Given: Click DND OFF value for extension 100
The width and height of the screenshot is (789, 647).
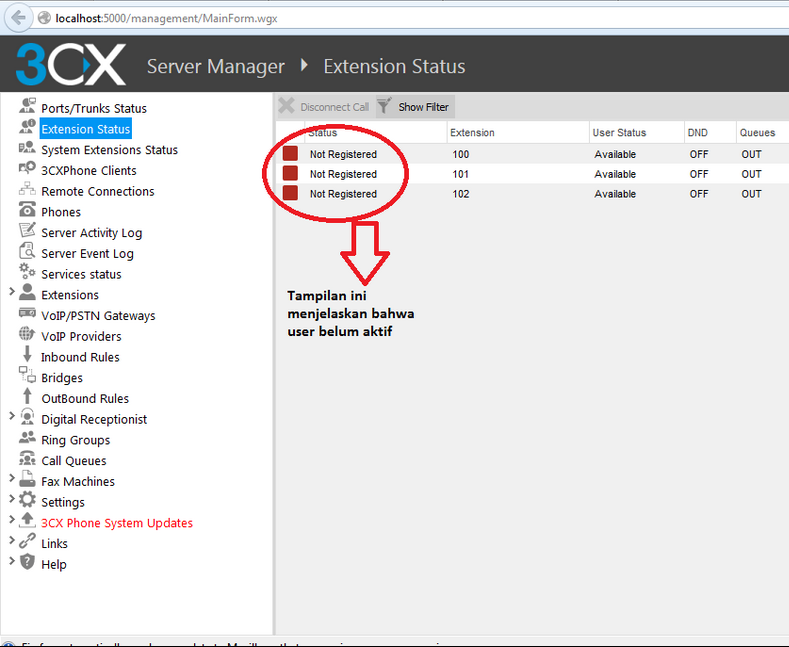Looking at the screenshot, I should click(699, 154).
